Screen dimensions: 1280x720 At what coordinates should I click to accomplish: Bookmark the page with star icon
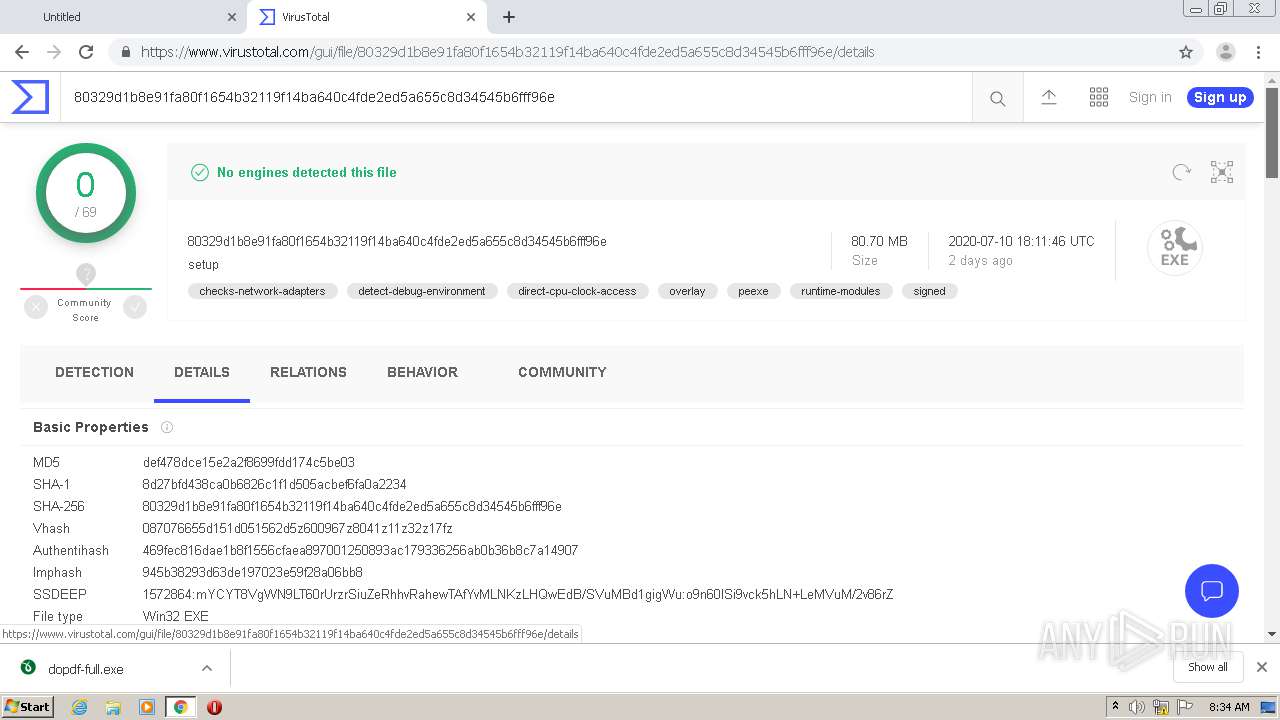pos(1186,52)
